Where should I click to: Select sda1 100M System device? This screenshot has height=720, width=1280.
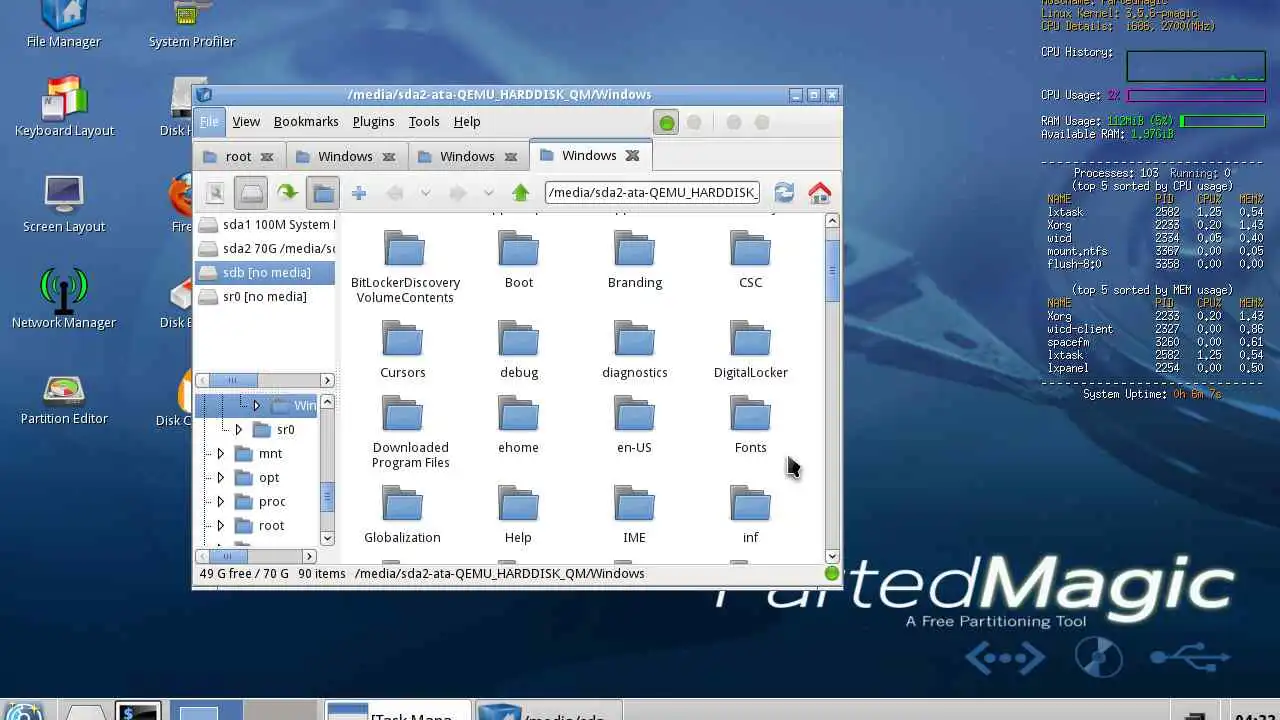tap(266, 224)
